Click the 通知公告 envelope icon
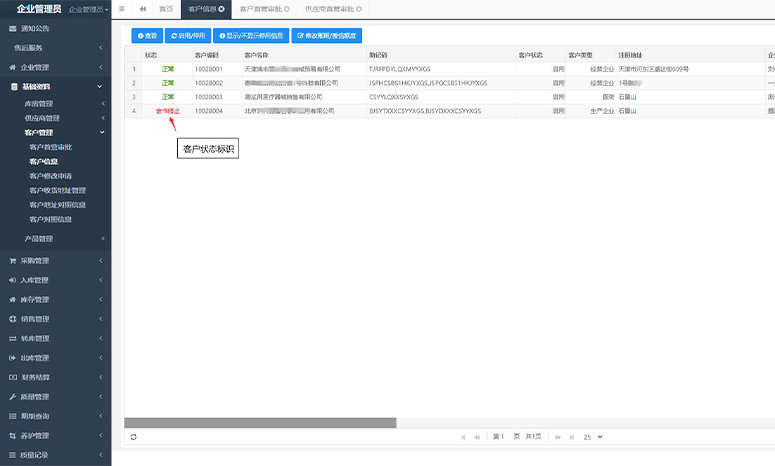 coord(12,29)
